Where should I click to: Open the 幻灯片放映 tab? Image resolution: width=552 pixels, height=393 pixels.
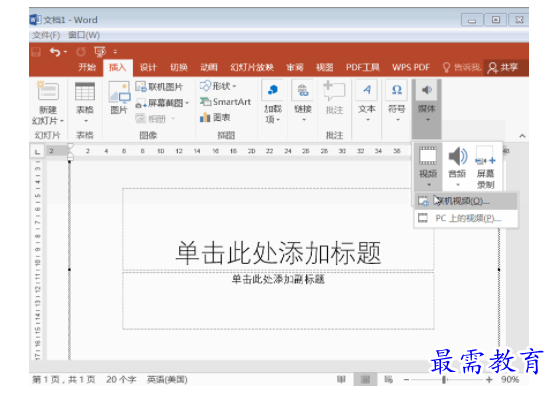(x=252, y=67)
